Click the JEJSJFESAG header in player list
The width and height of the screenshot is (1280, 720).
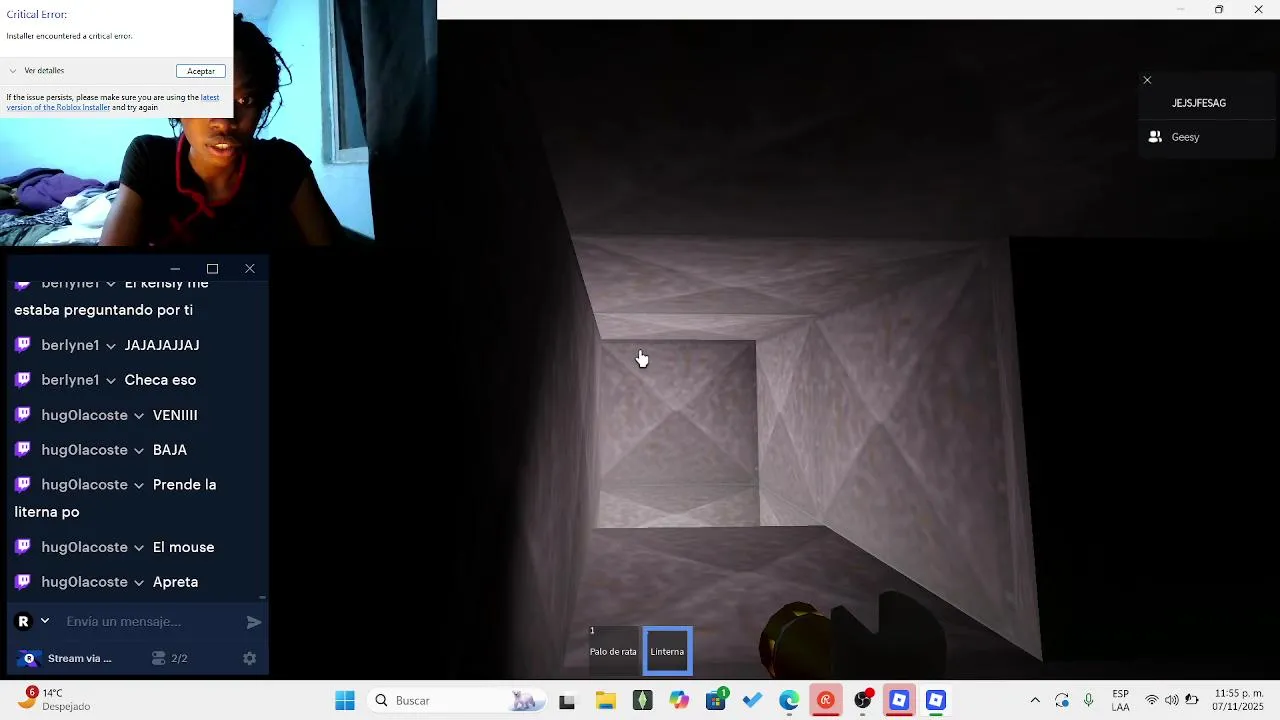pyautogui.click(x=1199, y=103)
